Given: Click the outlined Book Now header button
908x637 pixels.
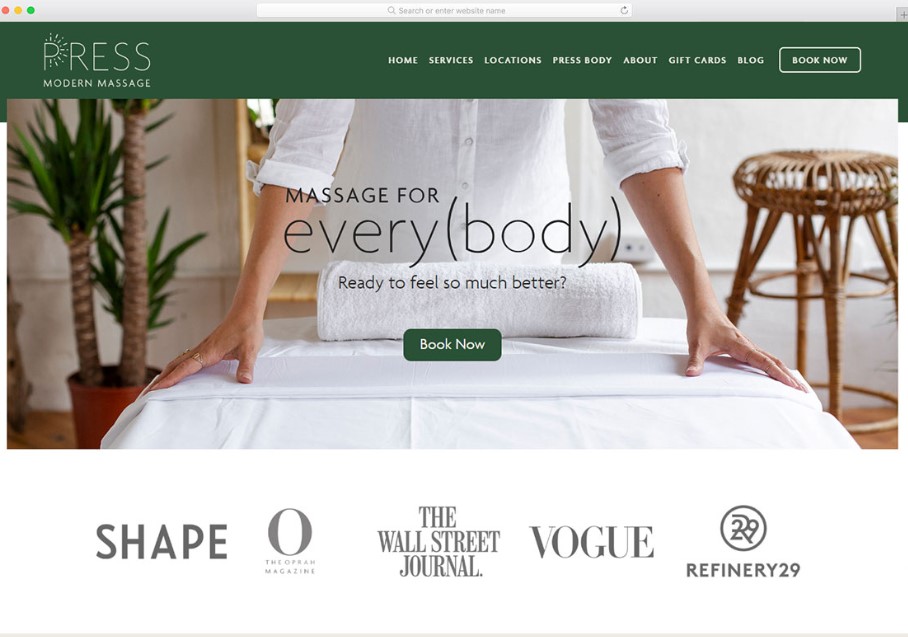Looking at the screenshot, I should 819,60.
